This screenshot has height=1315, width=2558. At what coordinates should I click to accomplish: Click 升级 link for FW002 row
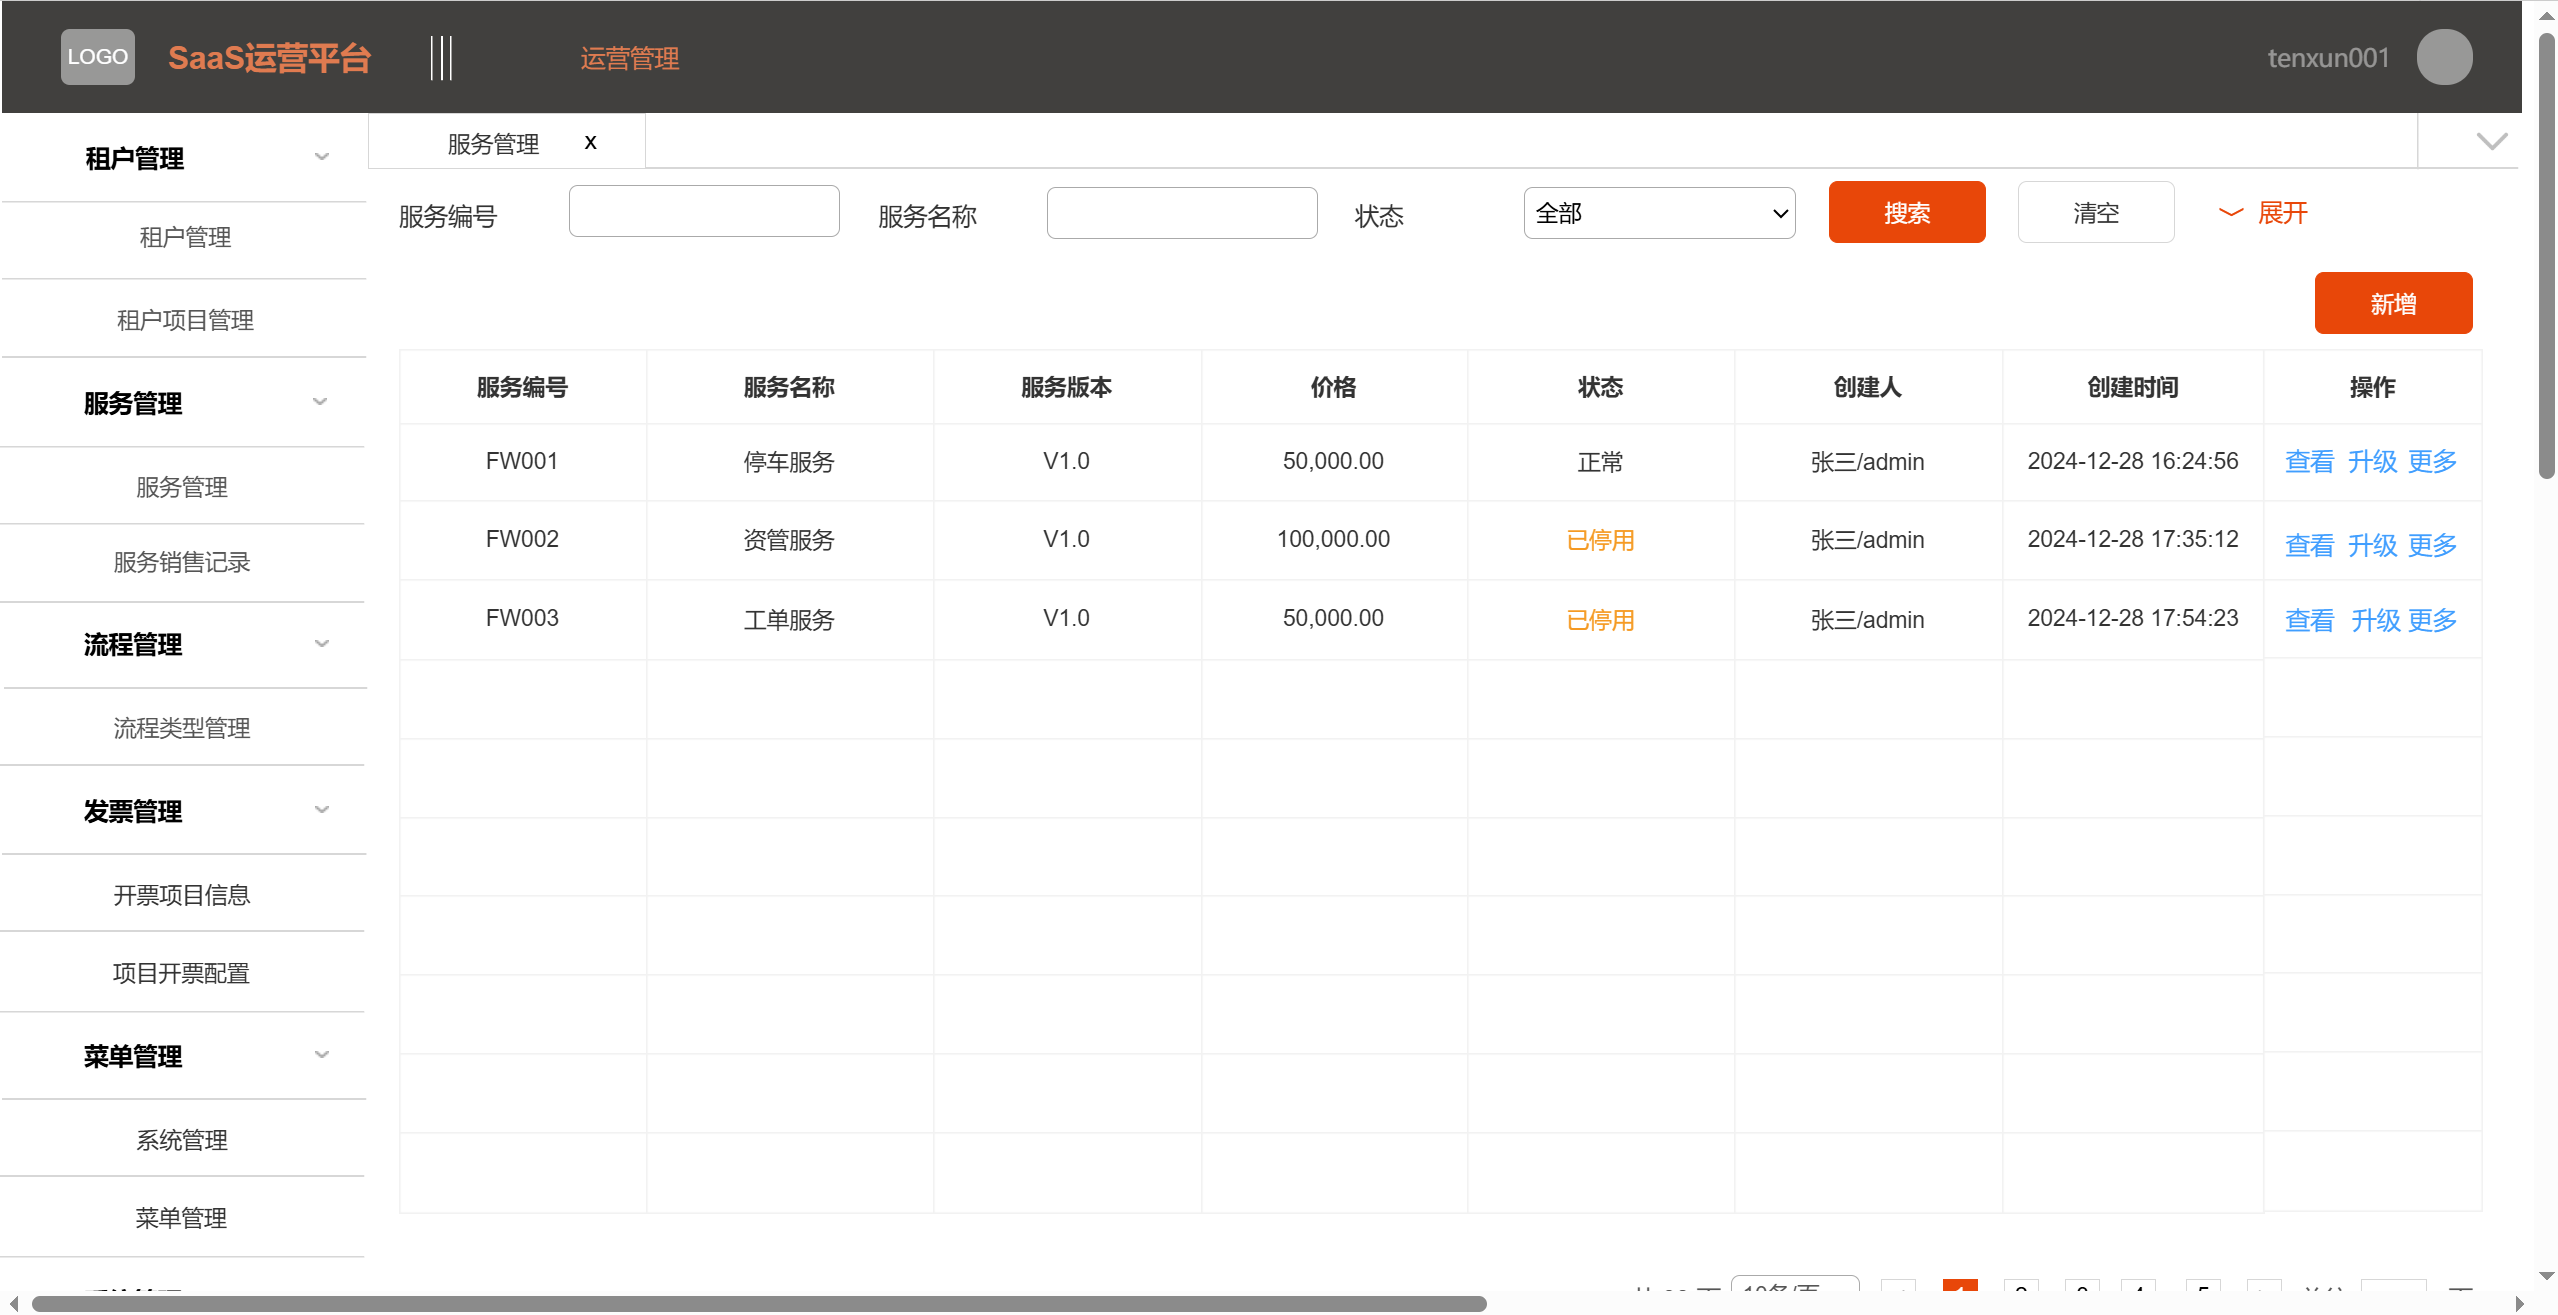pyautogui.click(x=2372, y=545)
